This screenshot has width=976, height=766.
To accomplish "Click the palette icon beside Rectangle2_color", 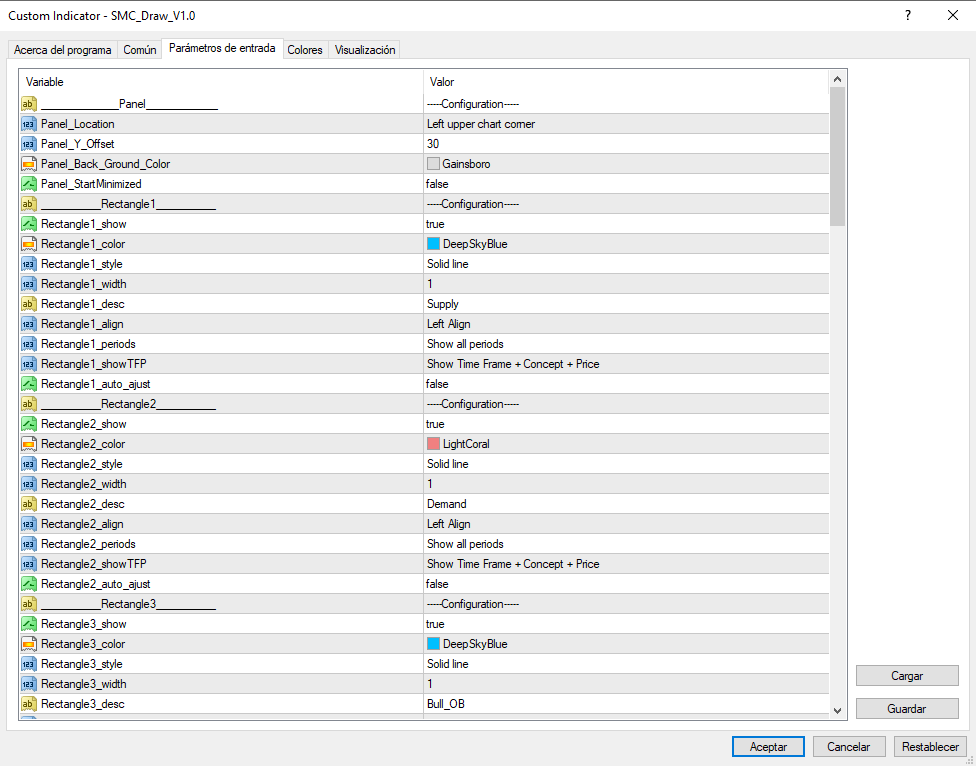I will (x=27, y=444).
